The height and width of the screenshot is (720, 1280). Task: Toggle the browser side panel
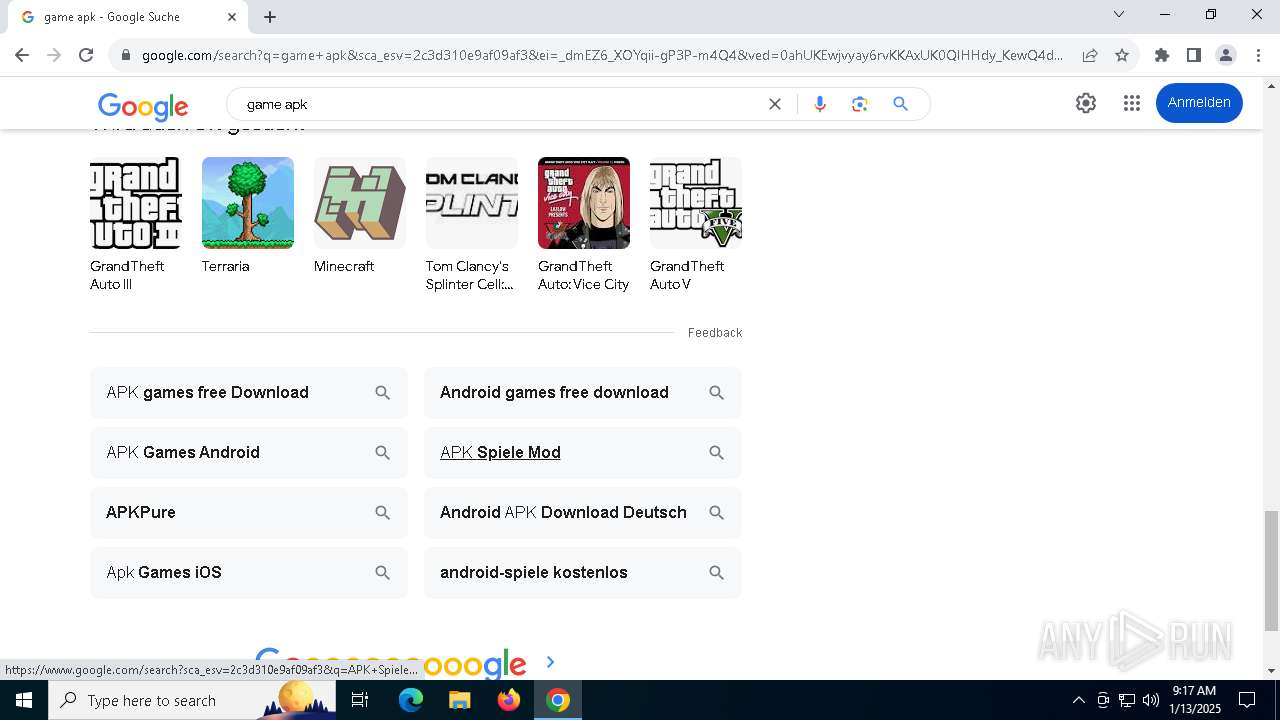1194,55
